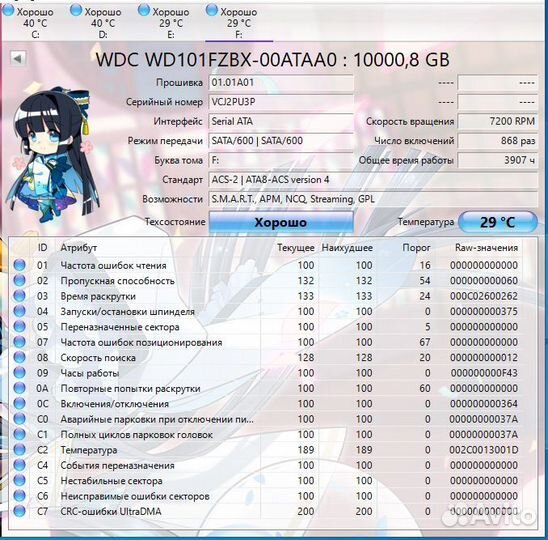The width and height of the screenshot is (548, 540).
Task: Click status icon for attribute 04
Action: click(x=20, y=311)
